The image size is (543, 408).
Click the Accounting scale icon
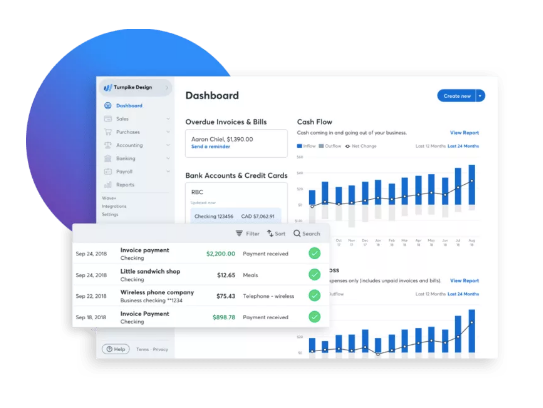(108, 145)
